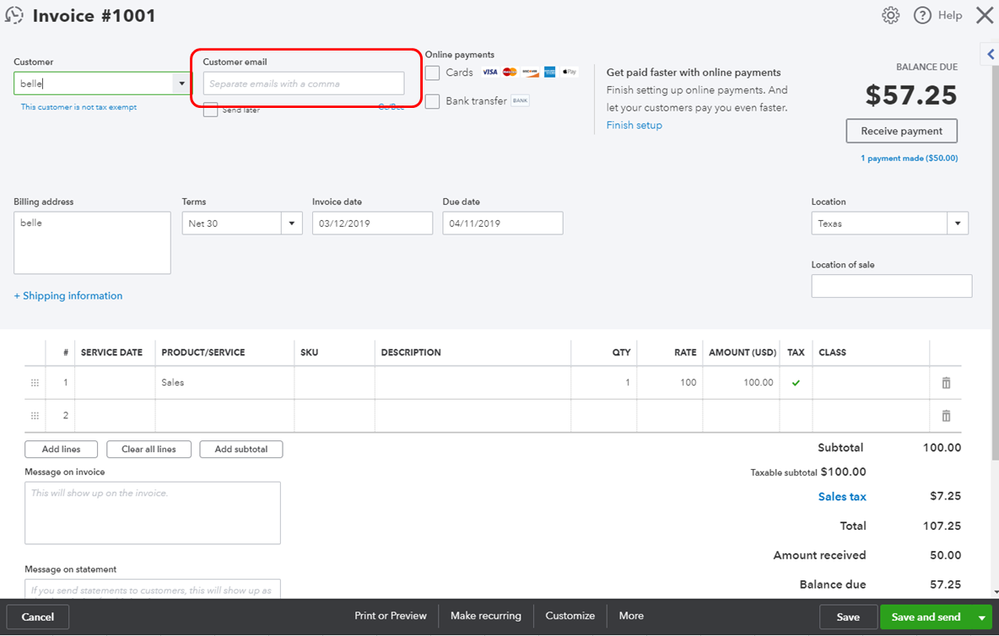Close the invoice with the X icon
This screenshot has height=636, width=999.
(984, 15)
